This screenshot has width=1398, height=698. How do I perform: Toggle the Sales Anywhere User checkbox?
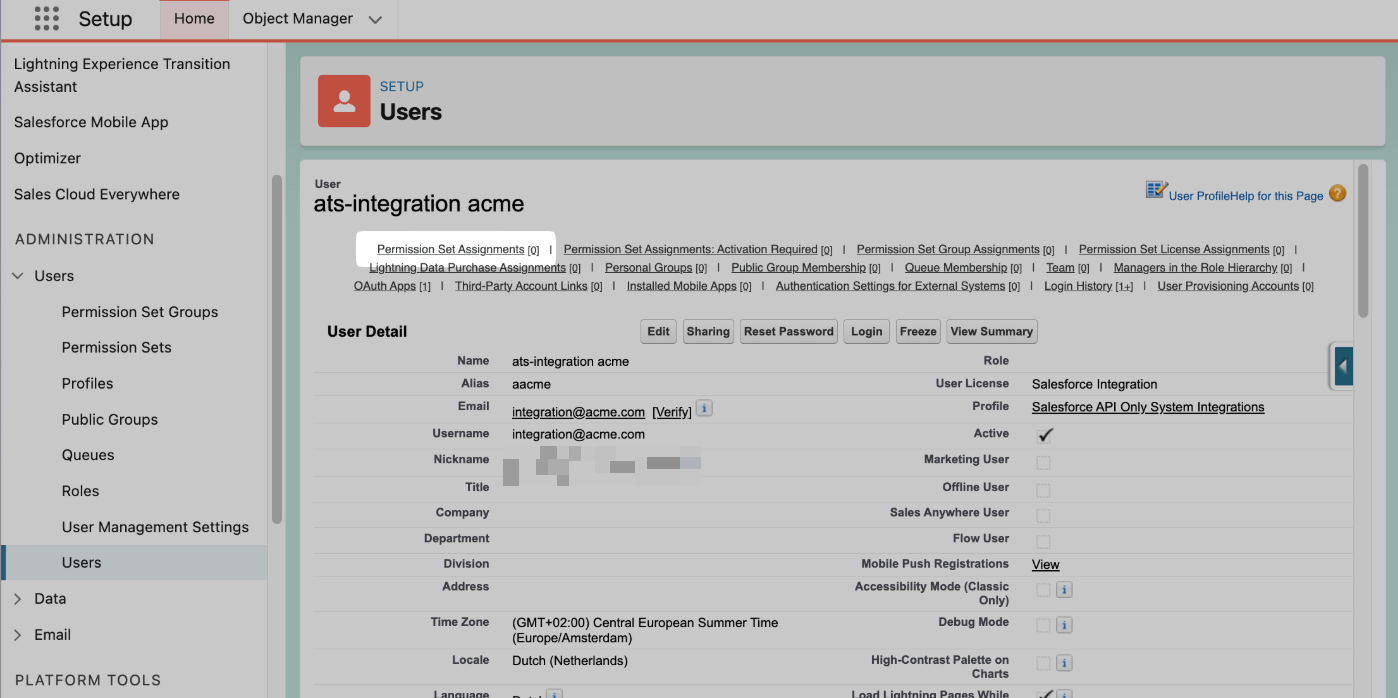point(1043,516)
